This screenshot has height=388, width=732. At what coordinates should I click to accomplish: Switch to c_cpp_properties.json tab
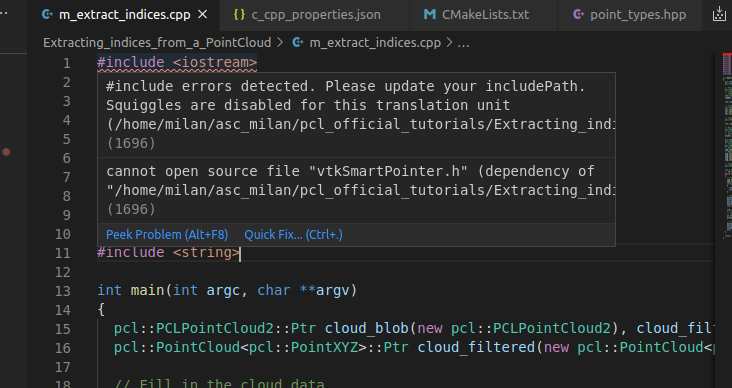pos(314,15)
